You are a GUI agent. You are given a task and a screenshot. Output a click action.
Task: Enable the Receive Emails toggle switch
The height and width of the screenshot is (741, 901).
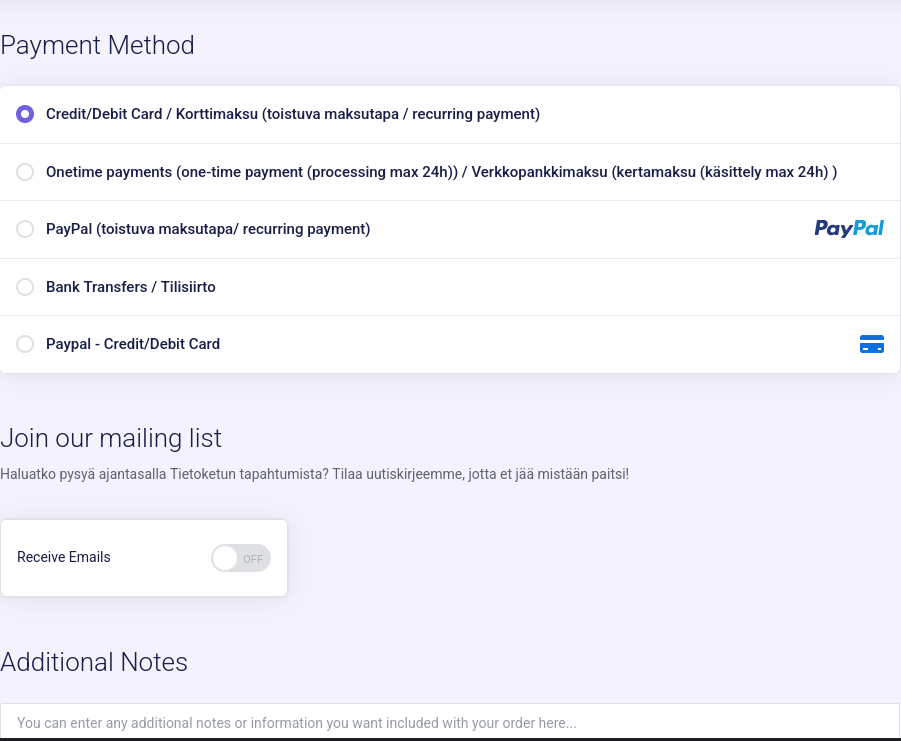240,558
